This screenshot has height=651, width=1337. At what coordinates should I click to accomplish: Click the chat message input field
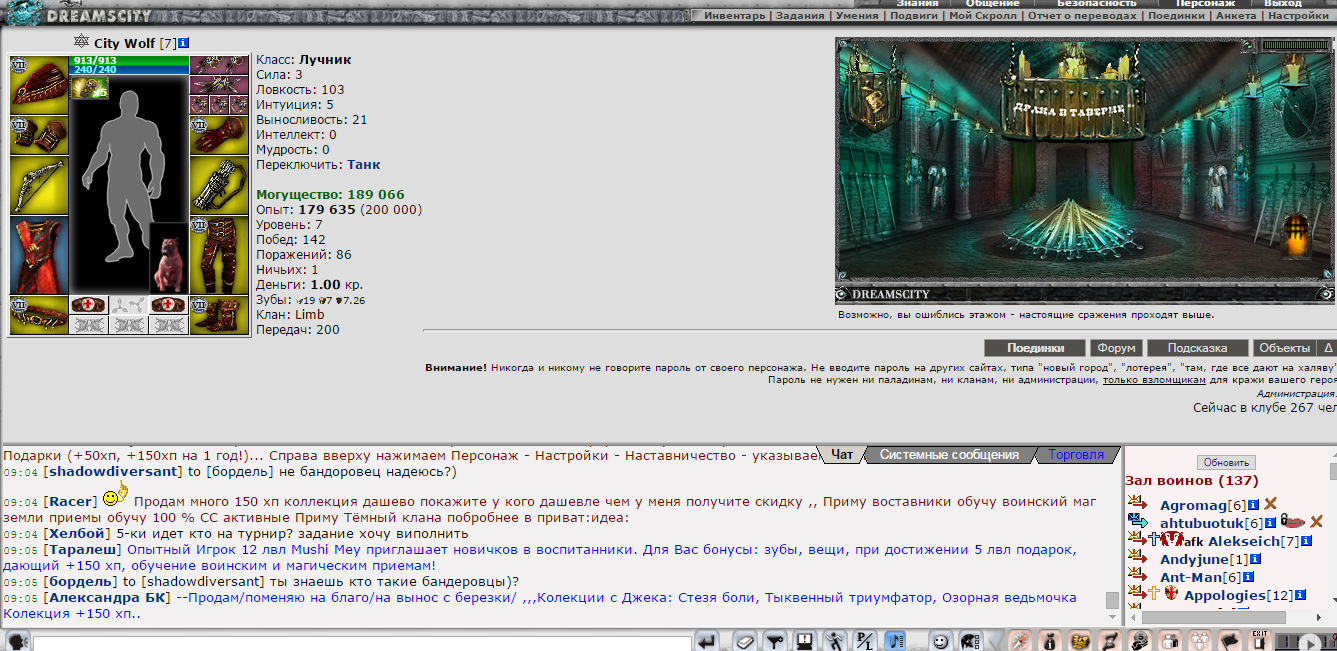click(x=360, y=642)
